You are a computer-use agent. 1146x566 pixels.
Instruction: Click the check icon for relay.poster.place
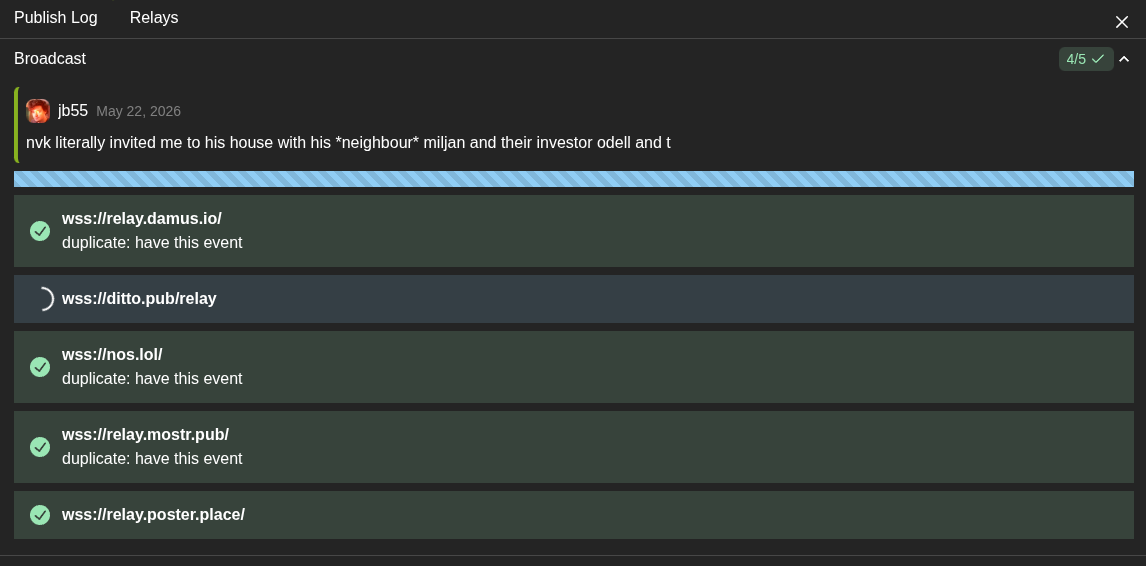click(40, 515)
